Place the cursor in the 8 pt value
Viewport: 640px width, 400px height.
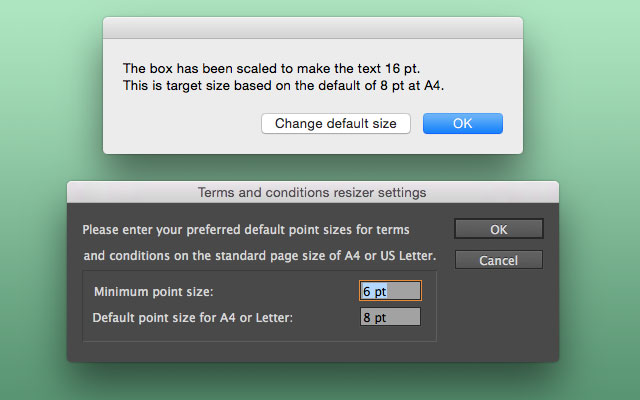[x=374, y=318]
